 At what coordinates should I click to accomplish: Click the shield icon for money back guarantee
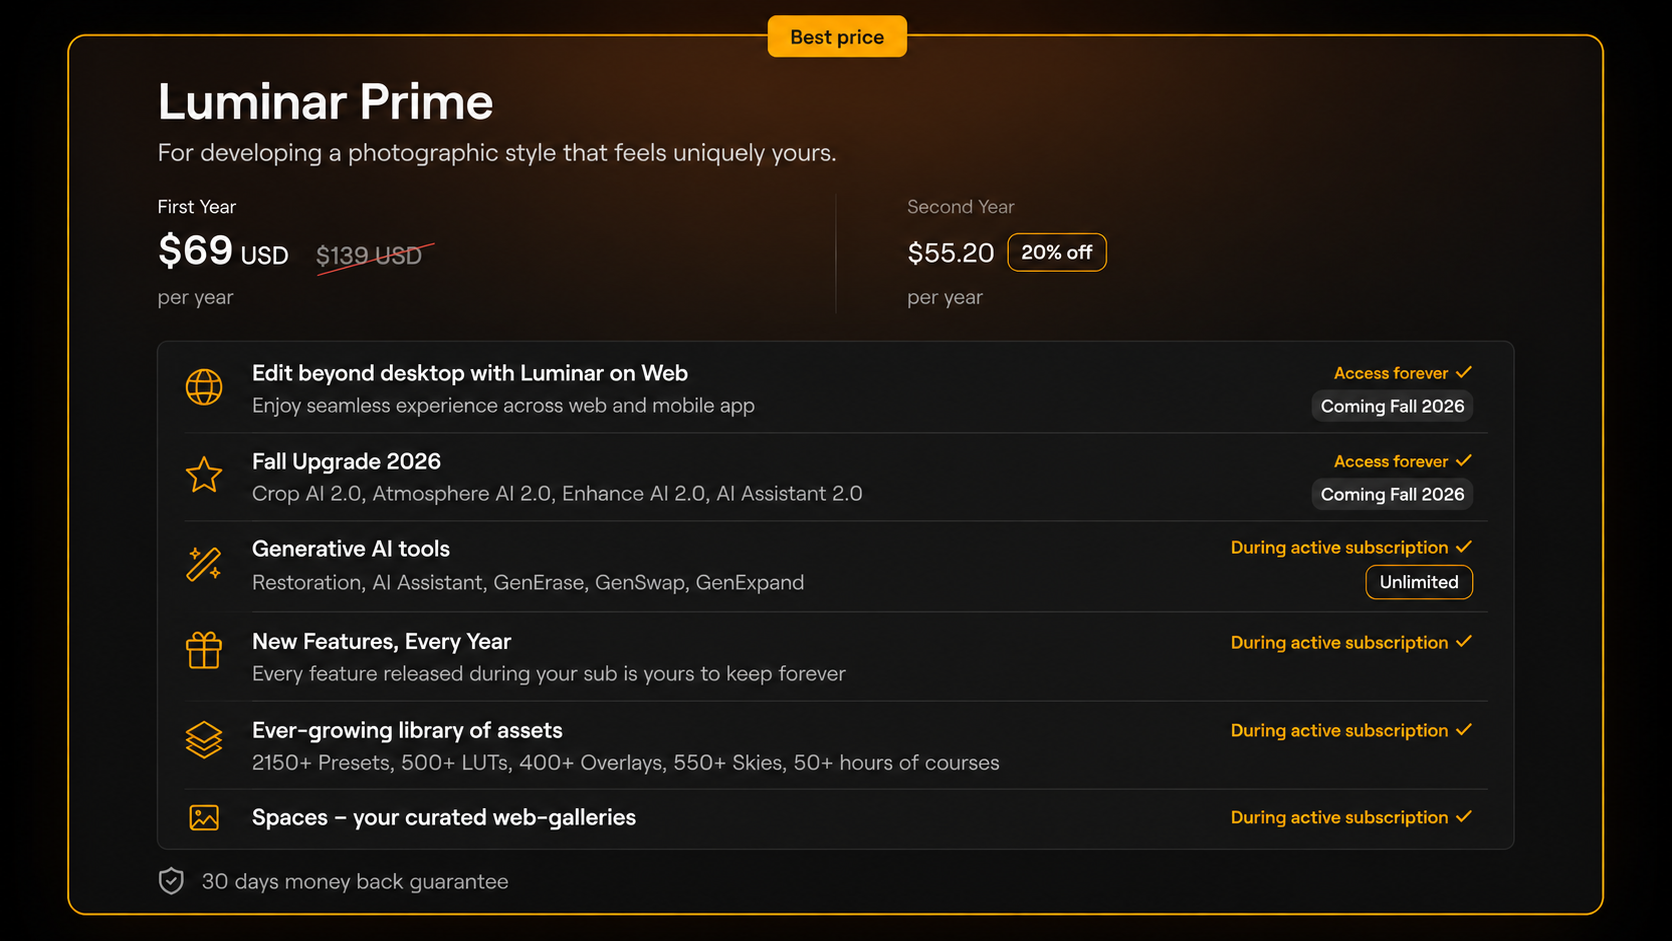tap(171, 881)
